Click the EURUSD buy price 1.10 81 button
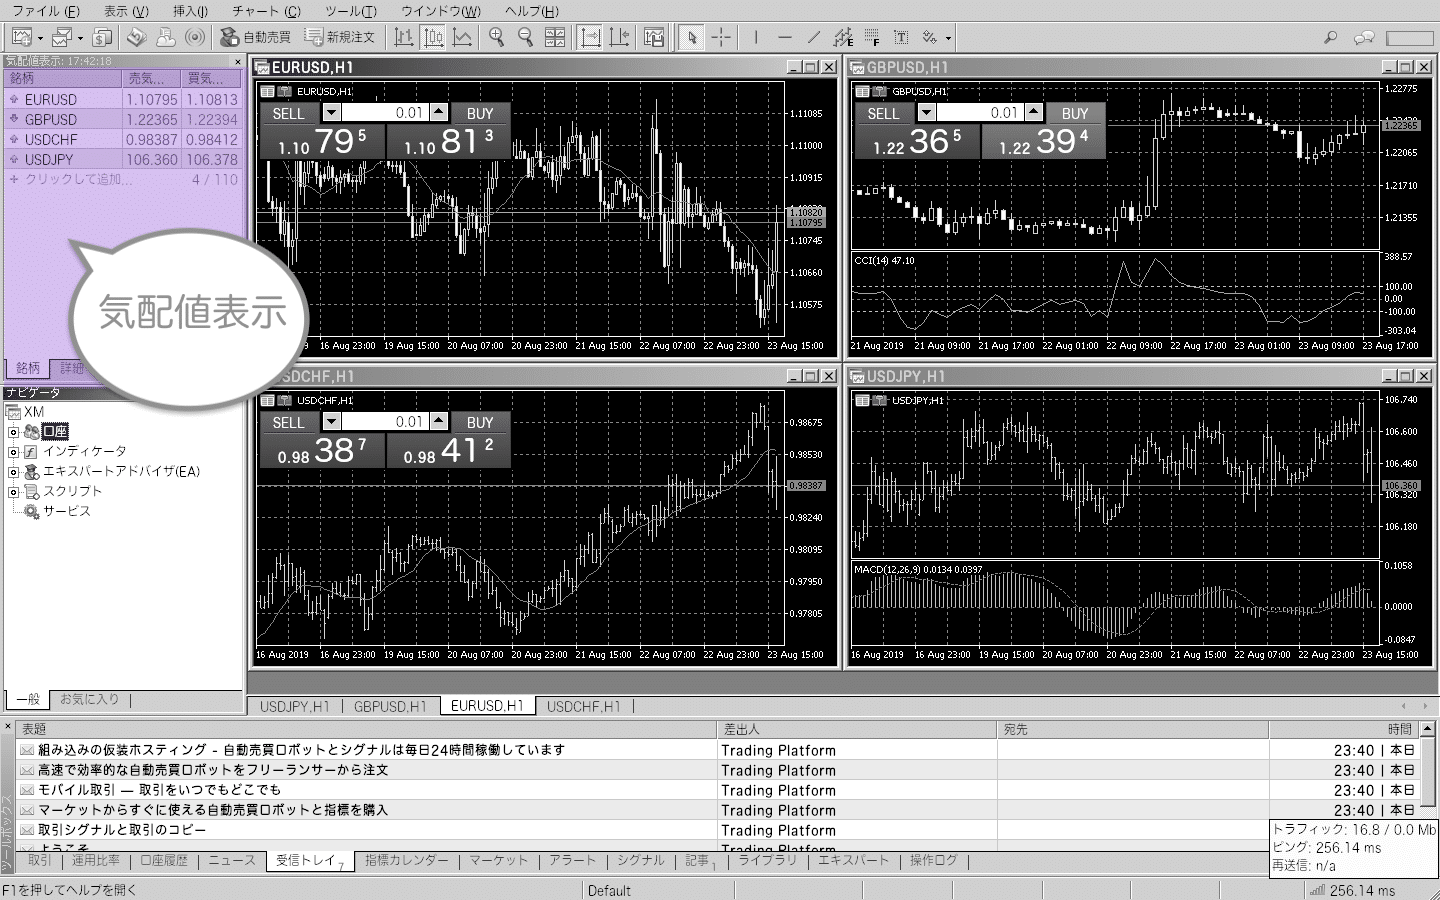The image size is (1440, 900). pyautogui.click(x=448, y=142)
